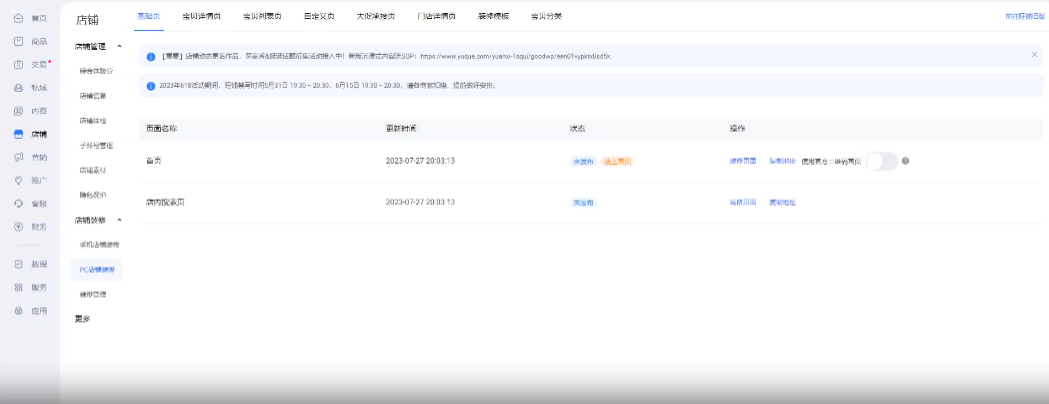Open the 交易 transactions icon with red dot
Screen dimensions: 1049x404
[19, 65]
